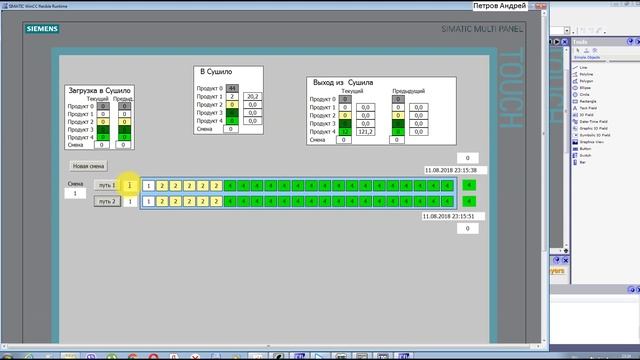Click the Смена input field showing 1
This screenshot has width=640, height=360.
click(x=75, y=193)
